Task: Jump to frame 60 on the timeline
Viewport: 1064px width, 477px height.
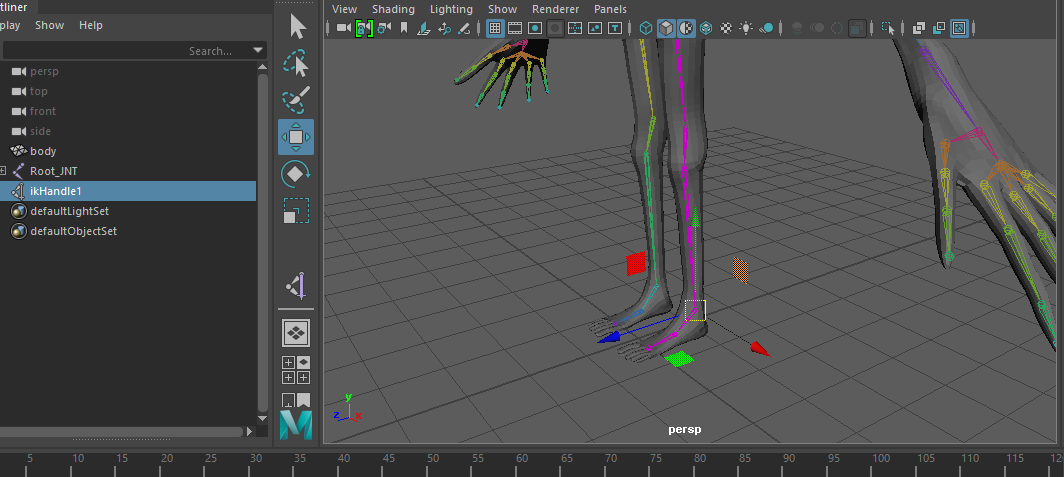Action: pos(522,459)
